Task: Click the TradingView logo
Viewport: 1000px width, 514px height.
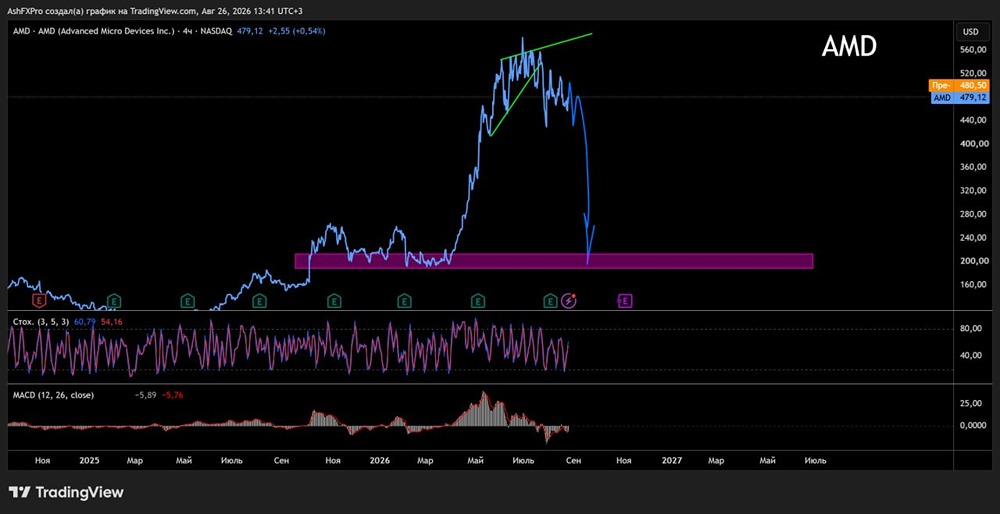Action: 66,492
